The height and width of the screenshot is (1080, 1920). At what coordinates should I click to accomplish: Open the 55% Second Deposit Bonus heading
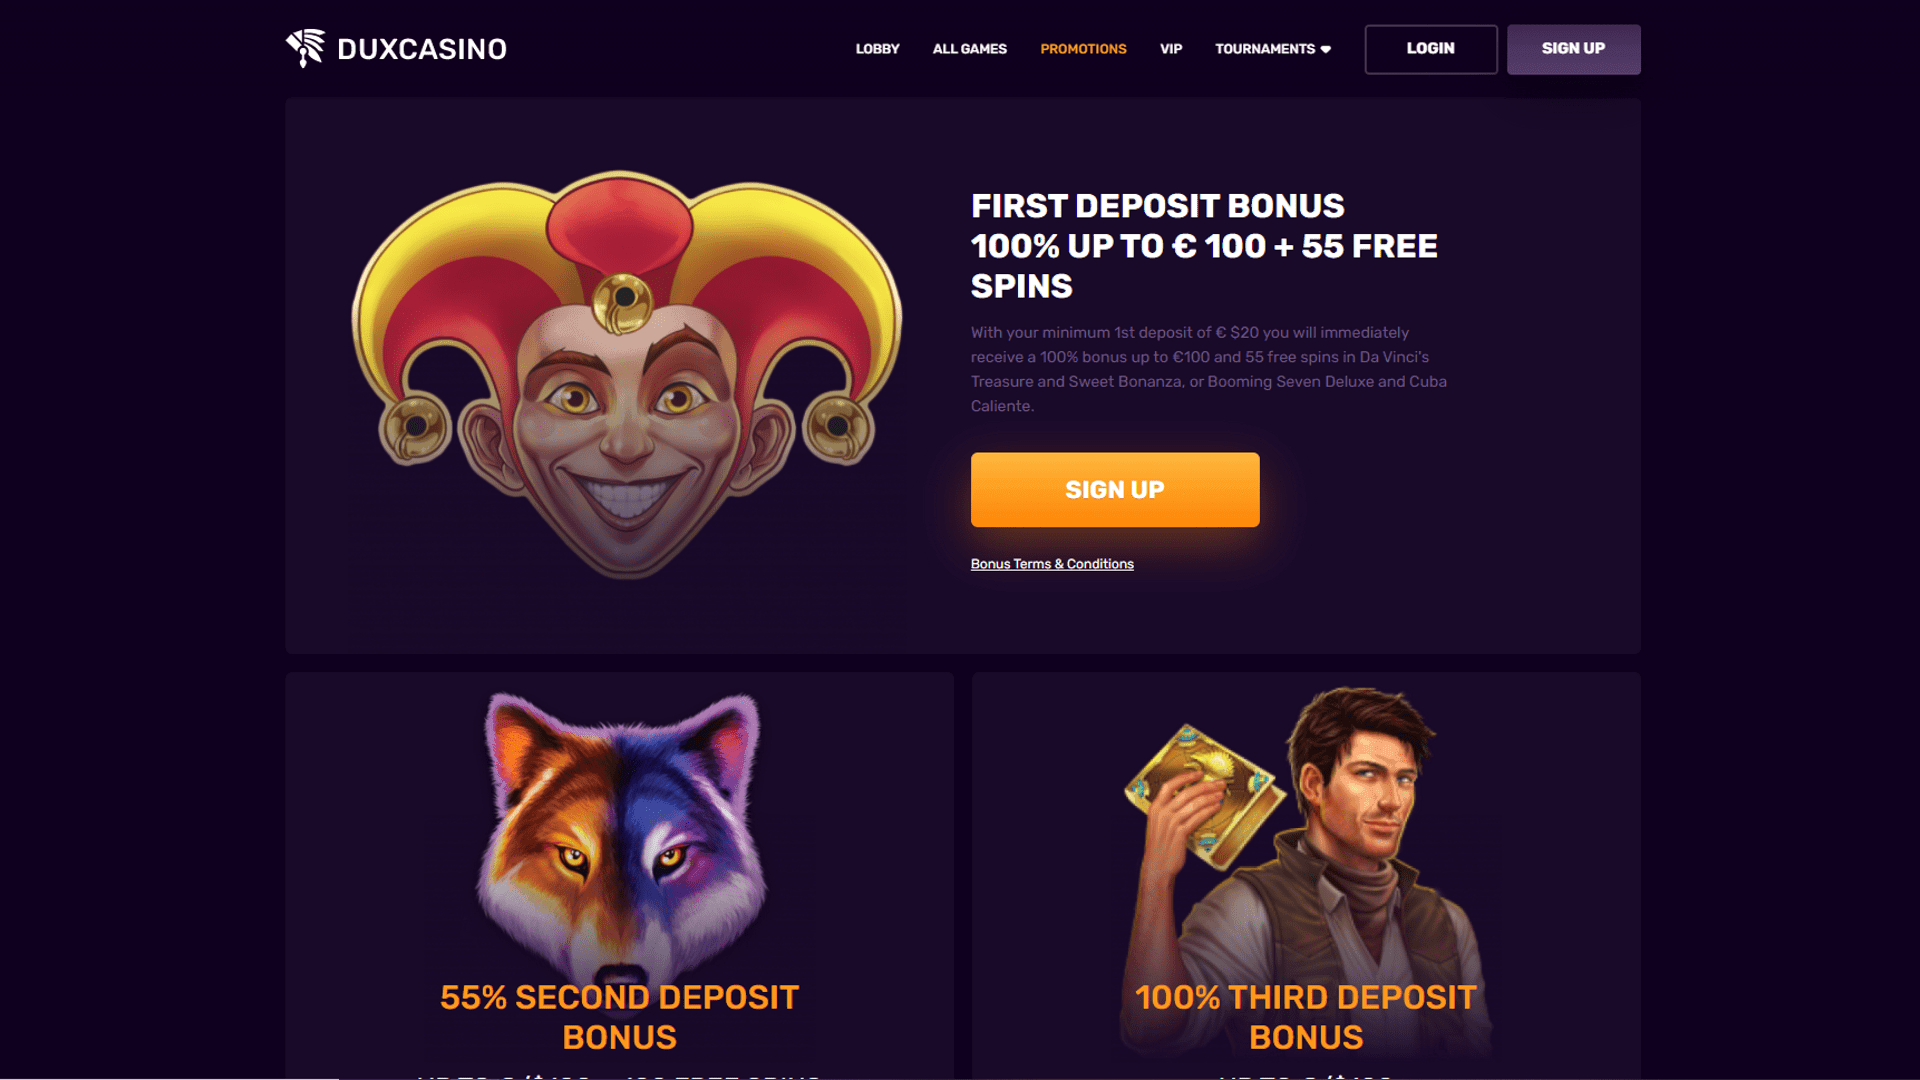click(x=620, y=1017)
